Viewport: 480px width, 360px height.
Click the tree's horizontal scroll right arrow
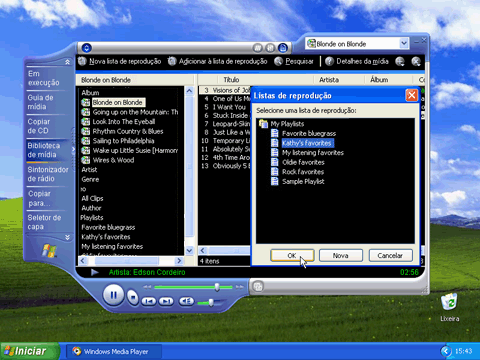point(179,261)
